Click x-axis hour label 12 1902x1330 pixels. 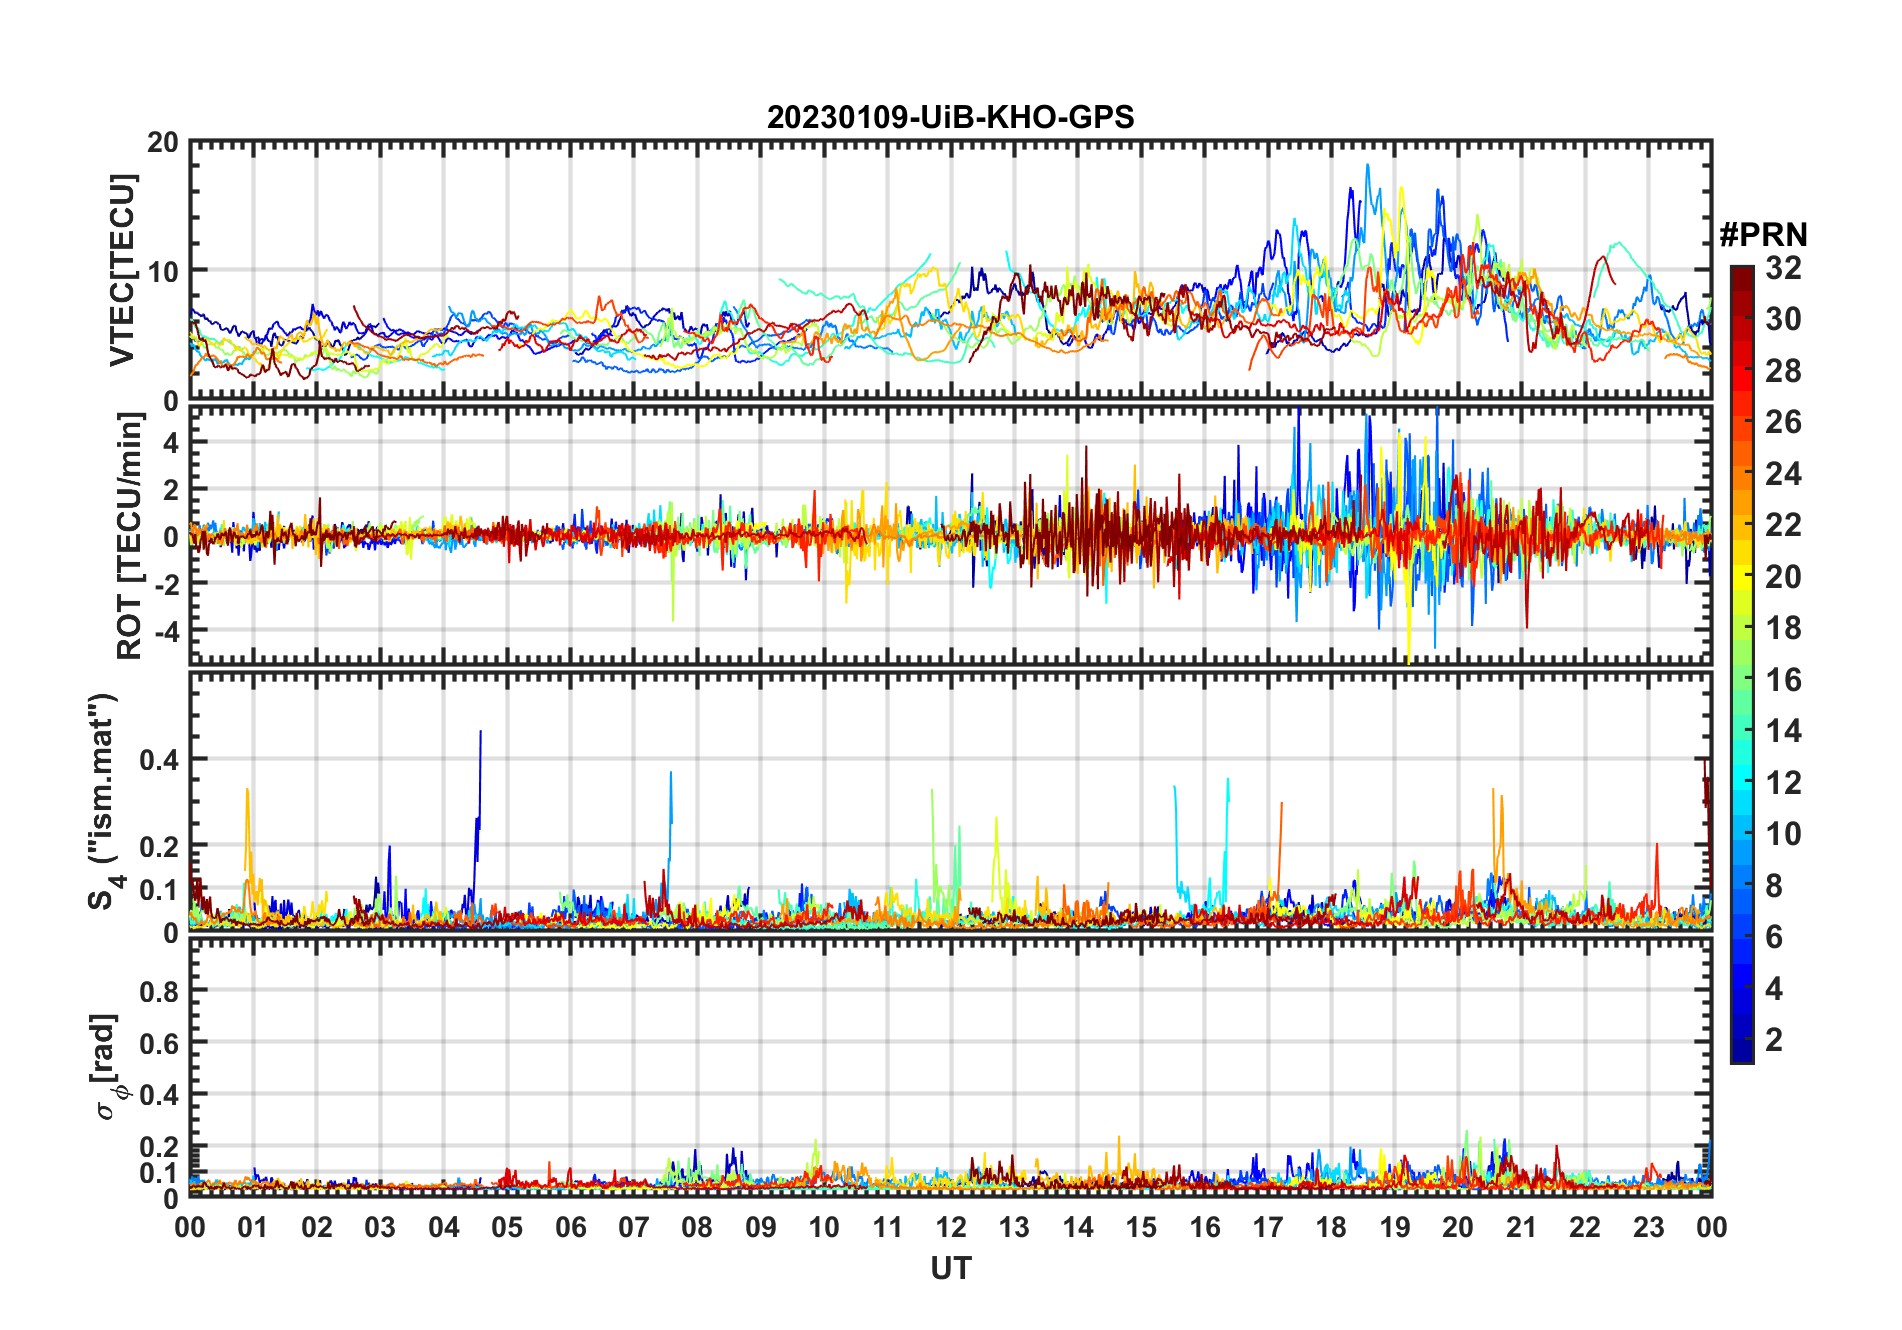[x=951, y=1227]
